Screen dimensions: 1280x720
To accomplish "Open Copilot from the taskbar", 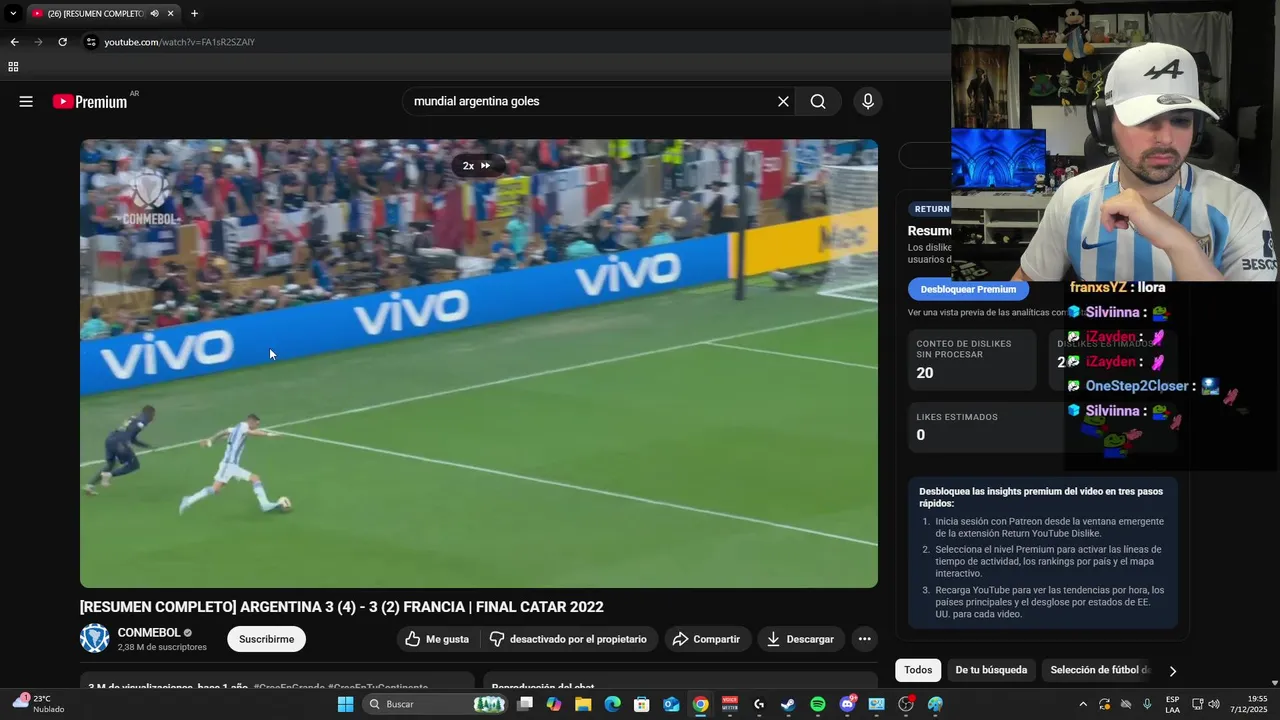I will click(554, 704).
